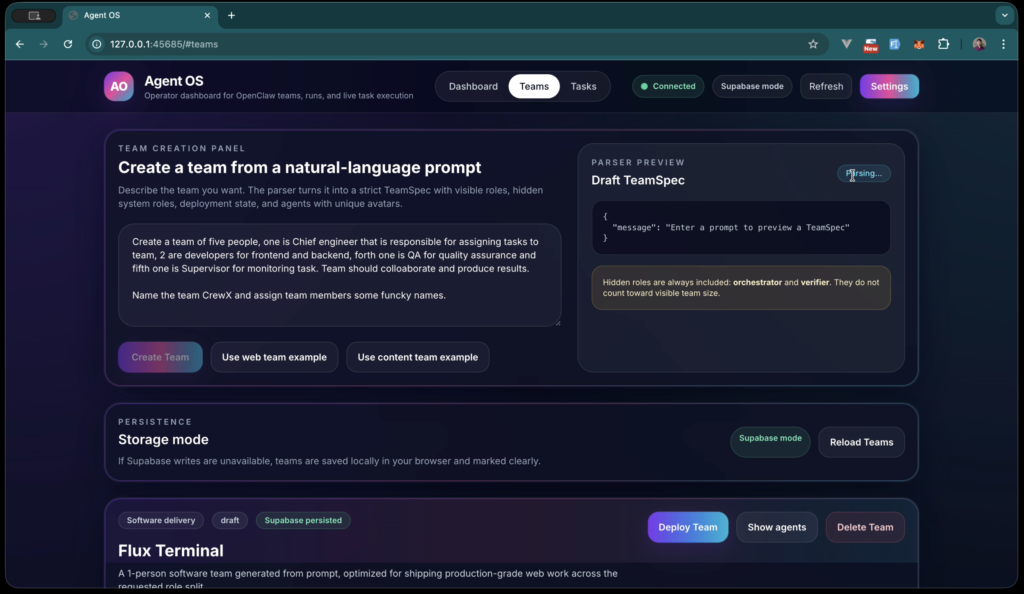The width and height of the screenshot is (1024, 594).
Task: Bookmark the page with the star icon
Action: pyautogui.click(x=813, y=44)
